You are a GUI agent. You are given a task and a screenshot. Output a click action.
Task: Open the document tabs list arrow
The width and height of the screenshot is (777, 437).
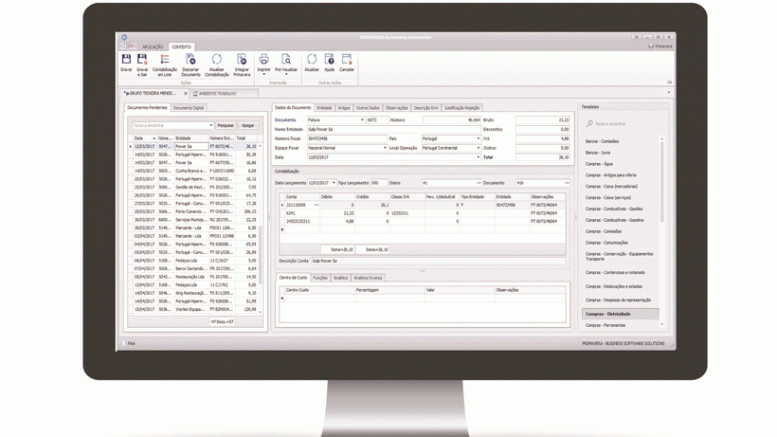(668, 93)
